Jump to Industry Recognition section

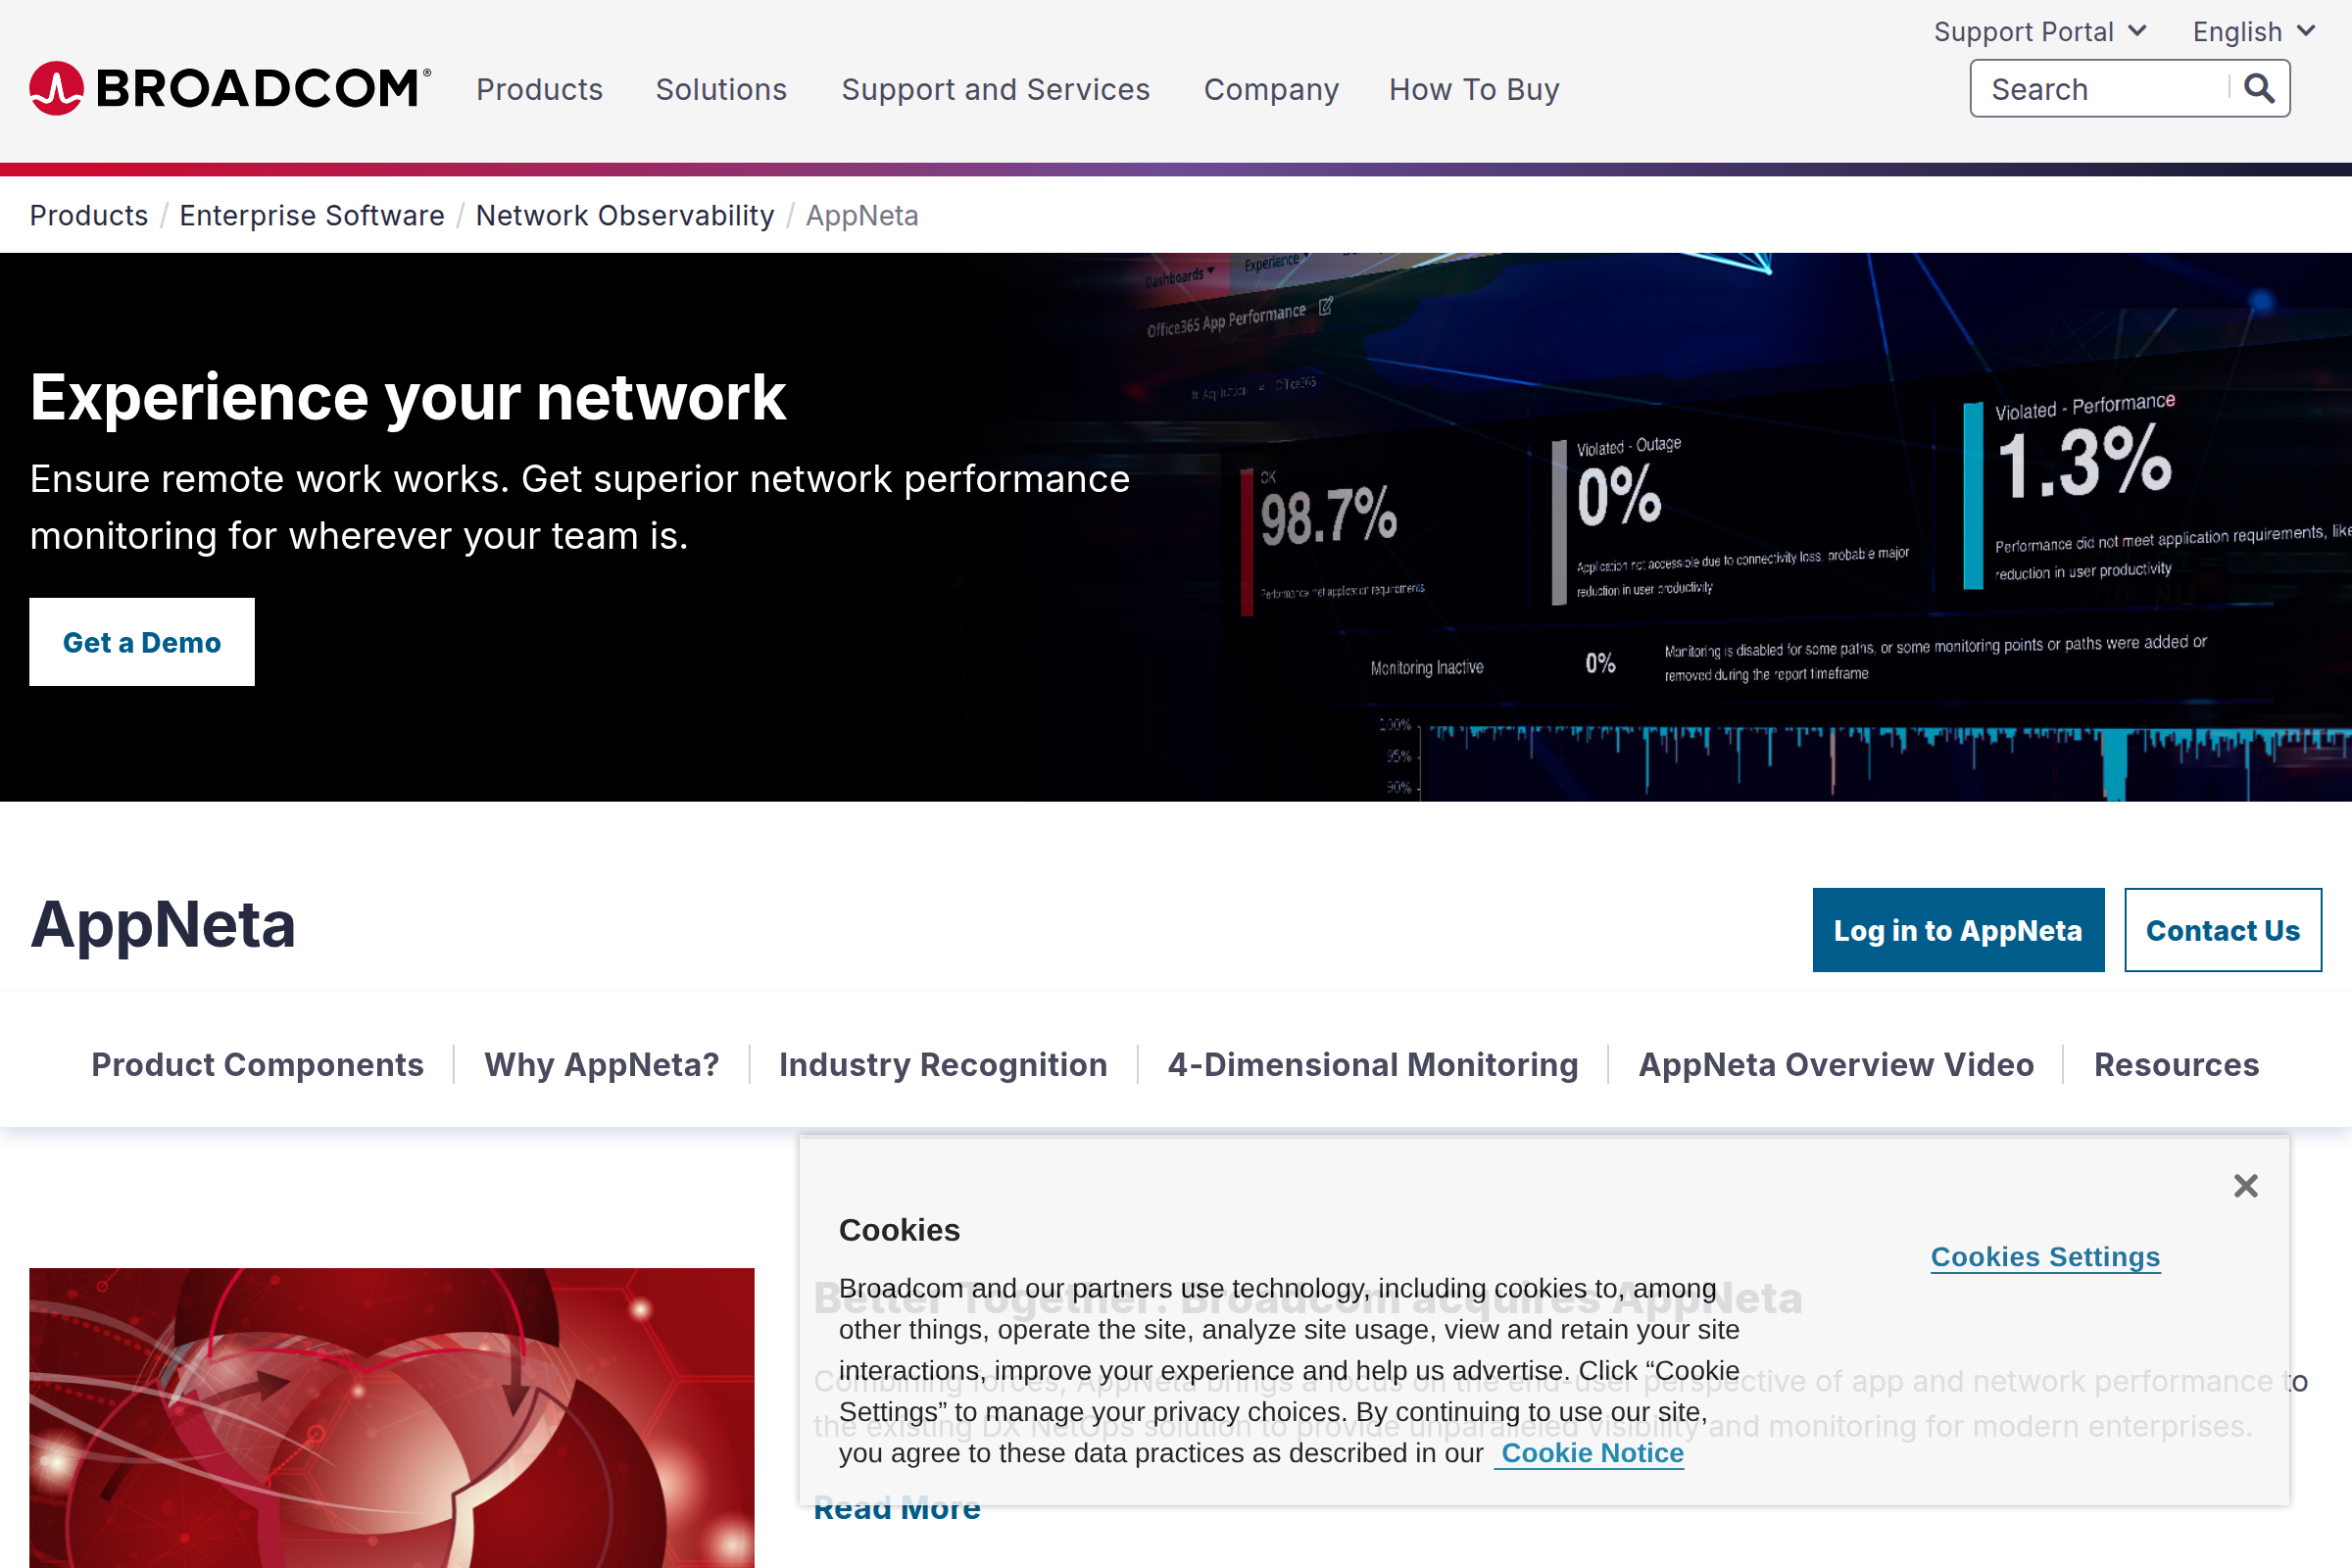click(943, 1064)
